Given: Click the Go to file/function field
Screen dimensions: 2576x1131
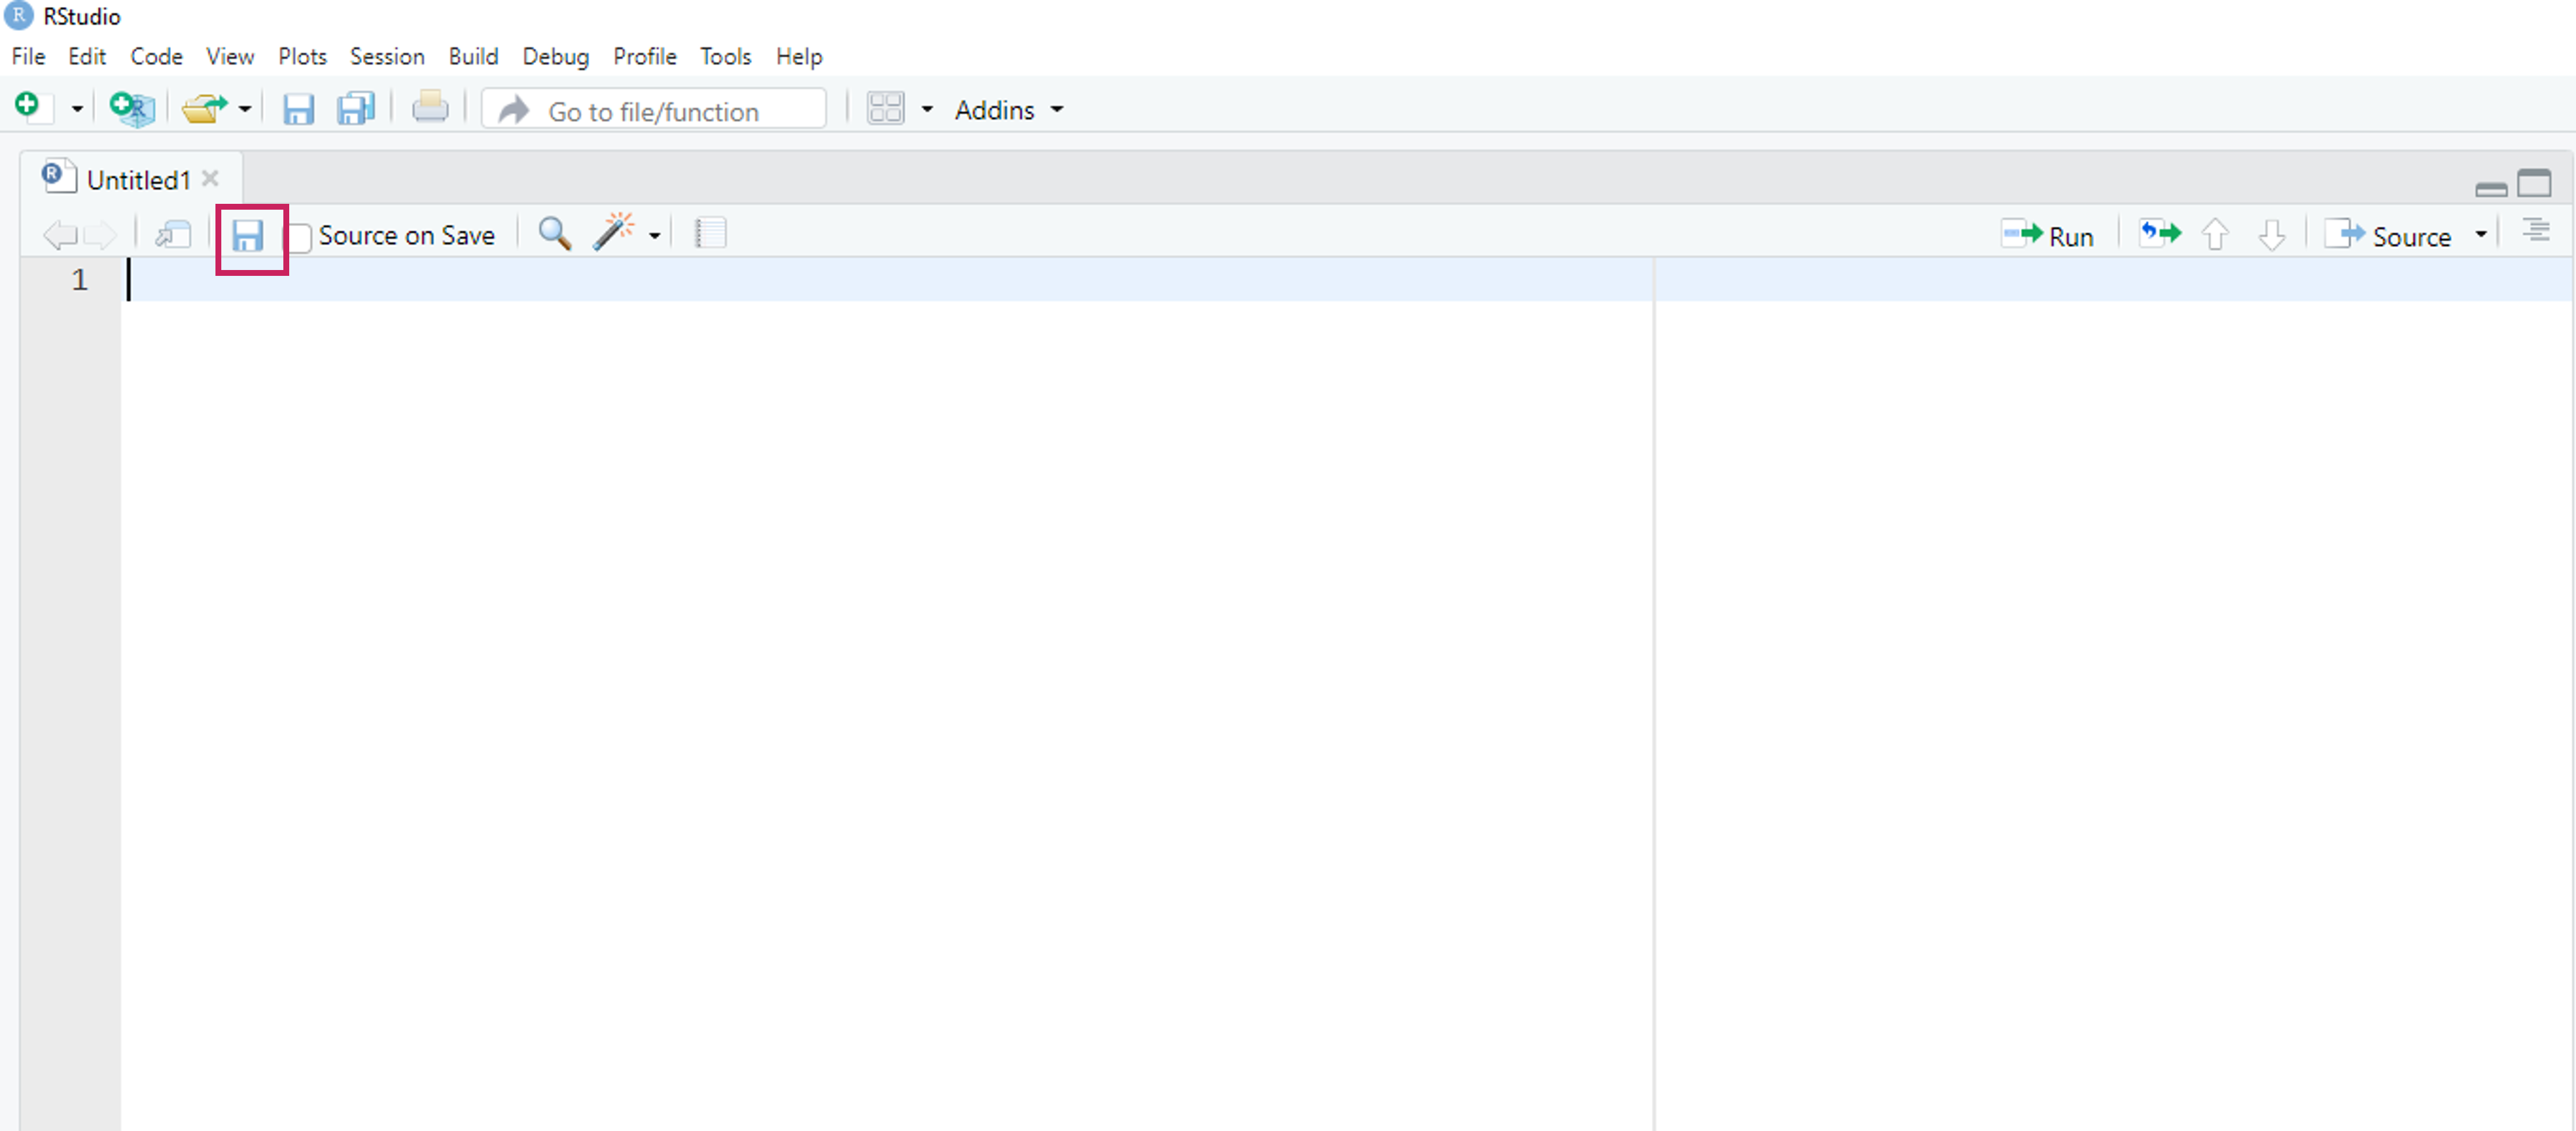Looking at the screenshot, I should (654, 110).
